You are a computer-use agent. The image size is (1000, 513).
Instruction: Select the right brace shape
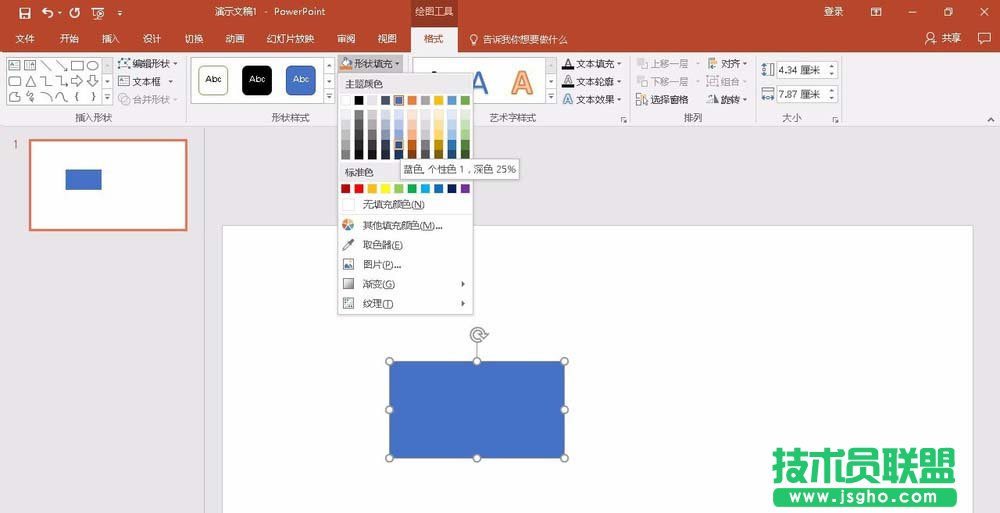pos(92,97)
